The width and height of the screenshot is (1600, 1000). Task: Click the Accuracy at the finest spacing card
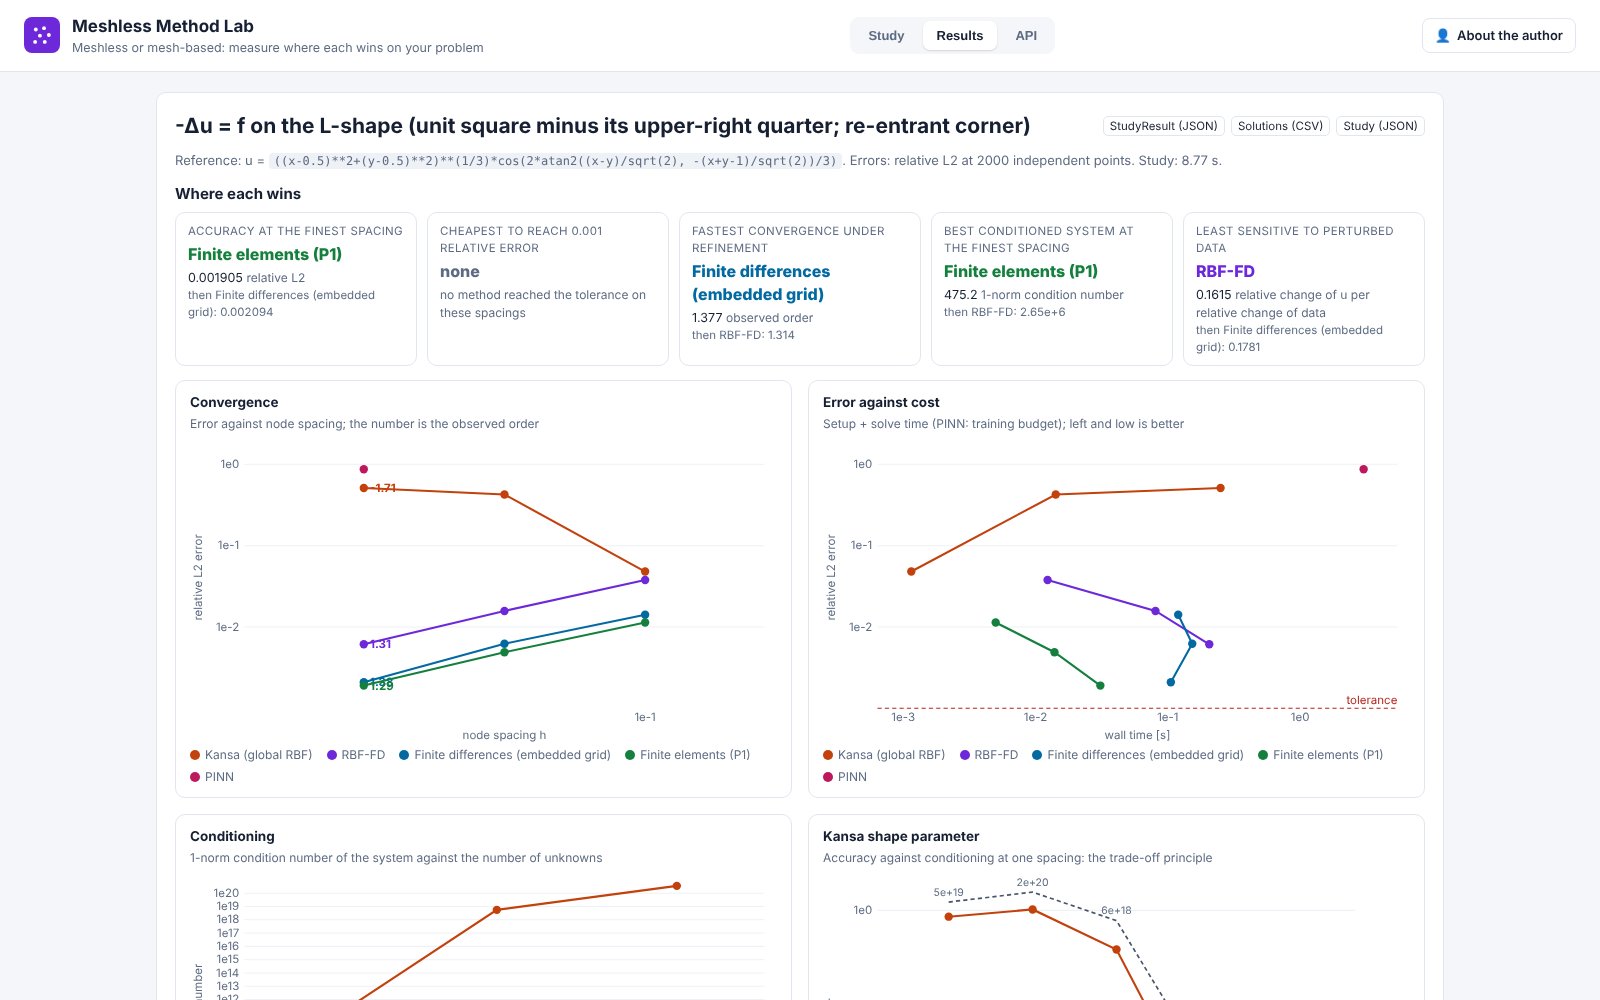296,289
